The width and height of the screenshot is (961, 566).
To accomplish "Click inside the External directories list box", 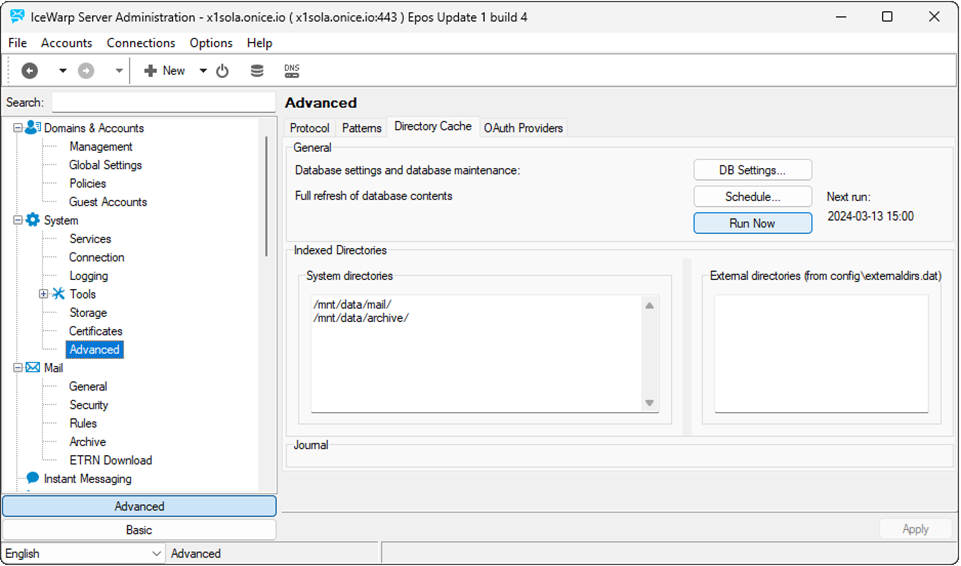I will 821,353.
